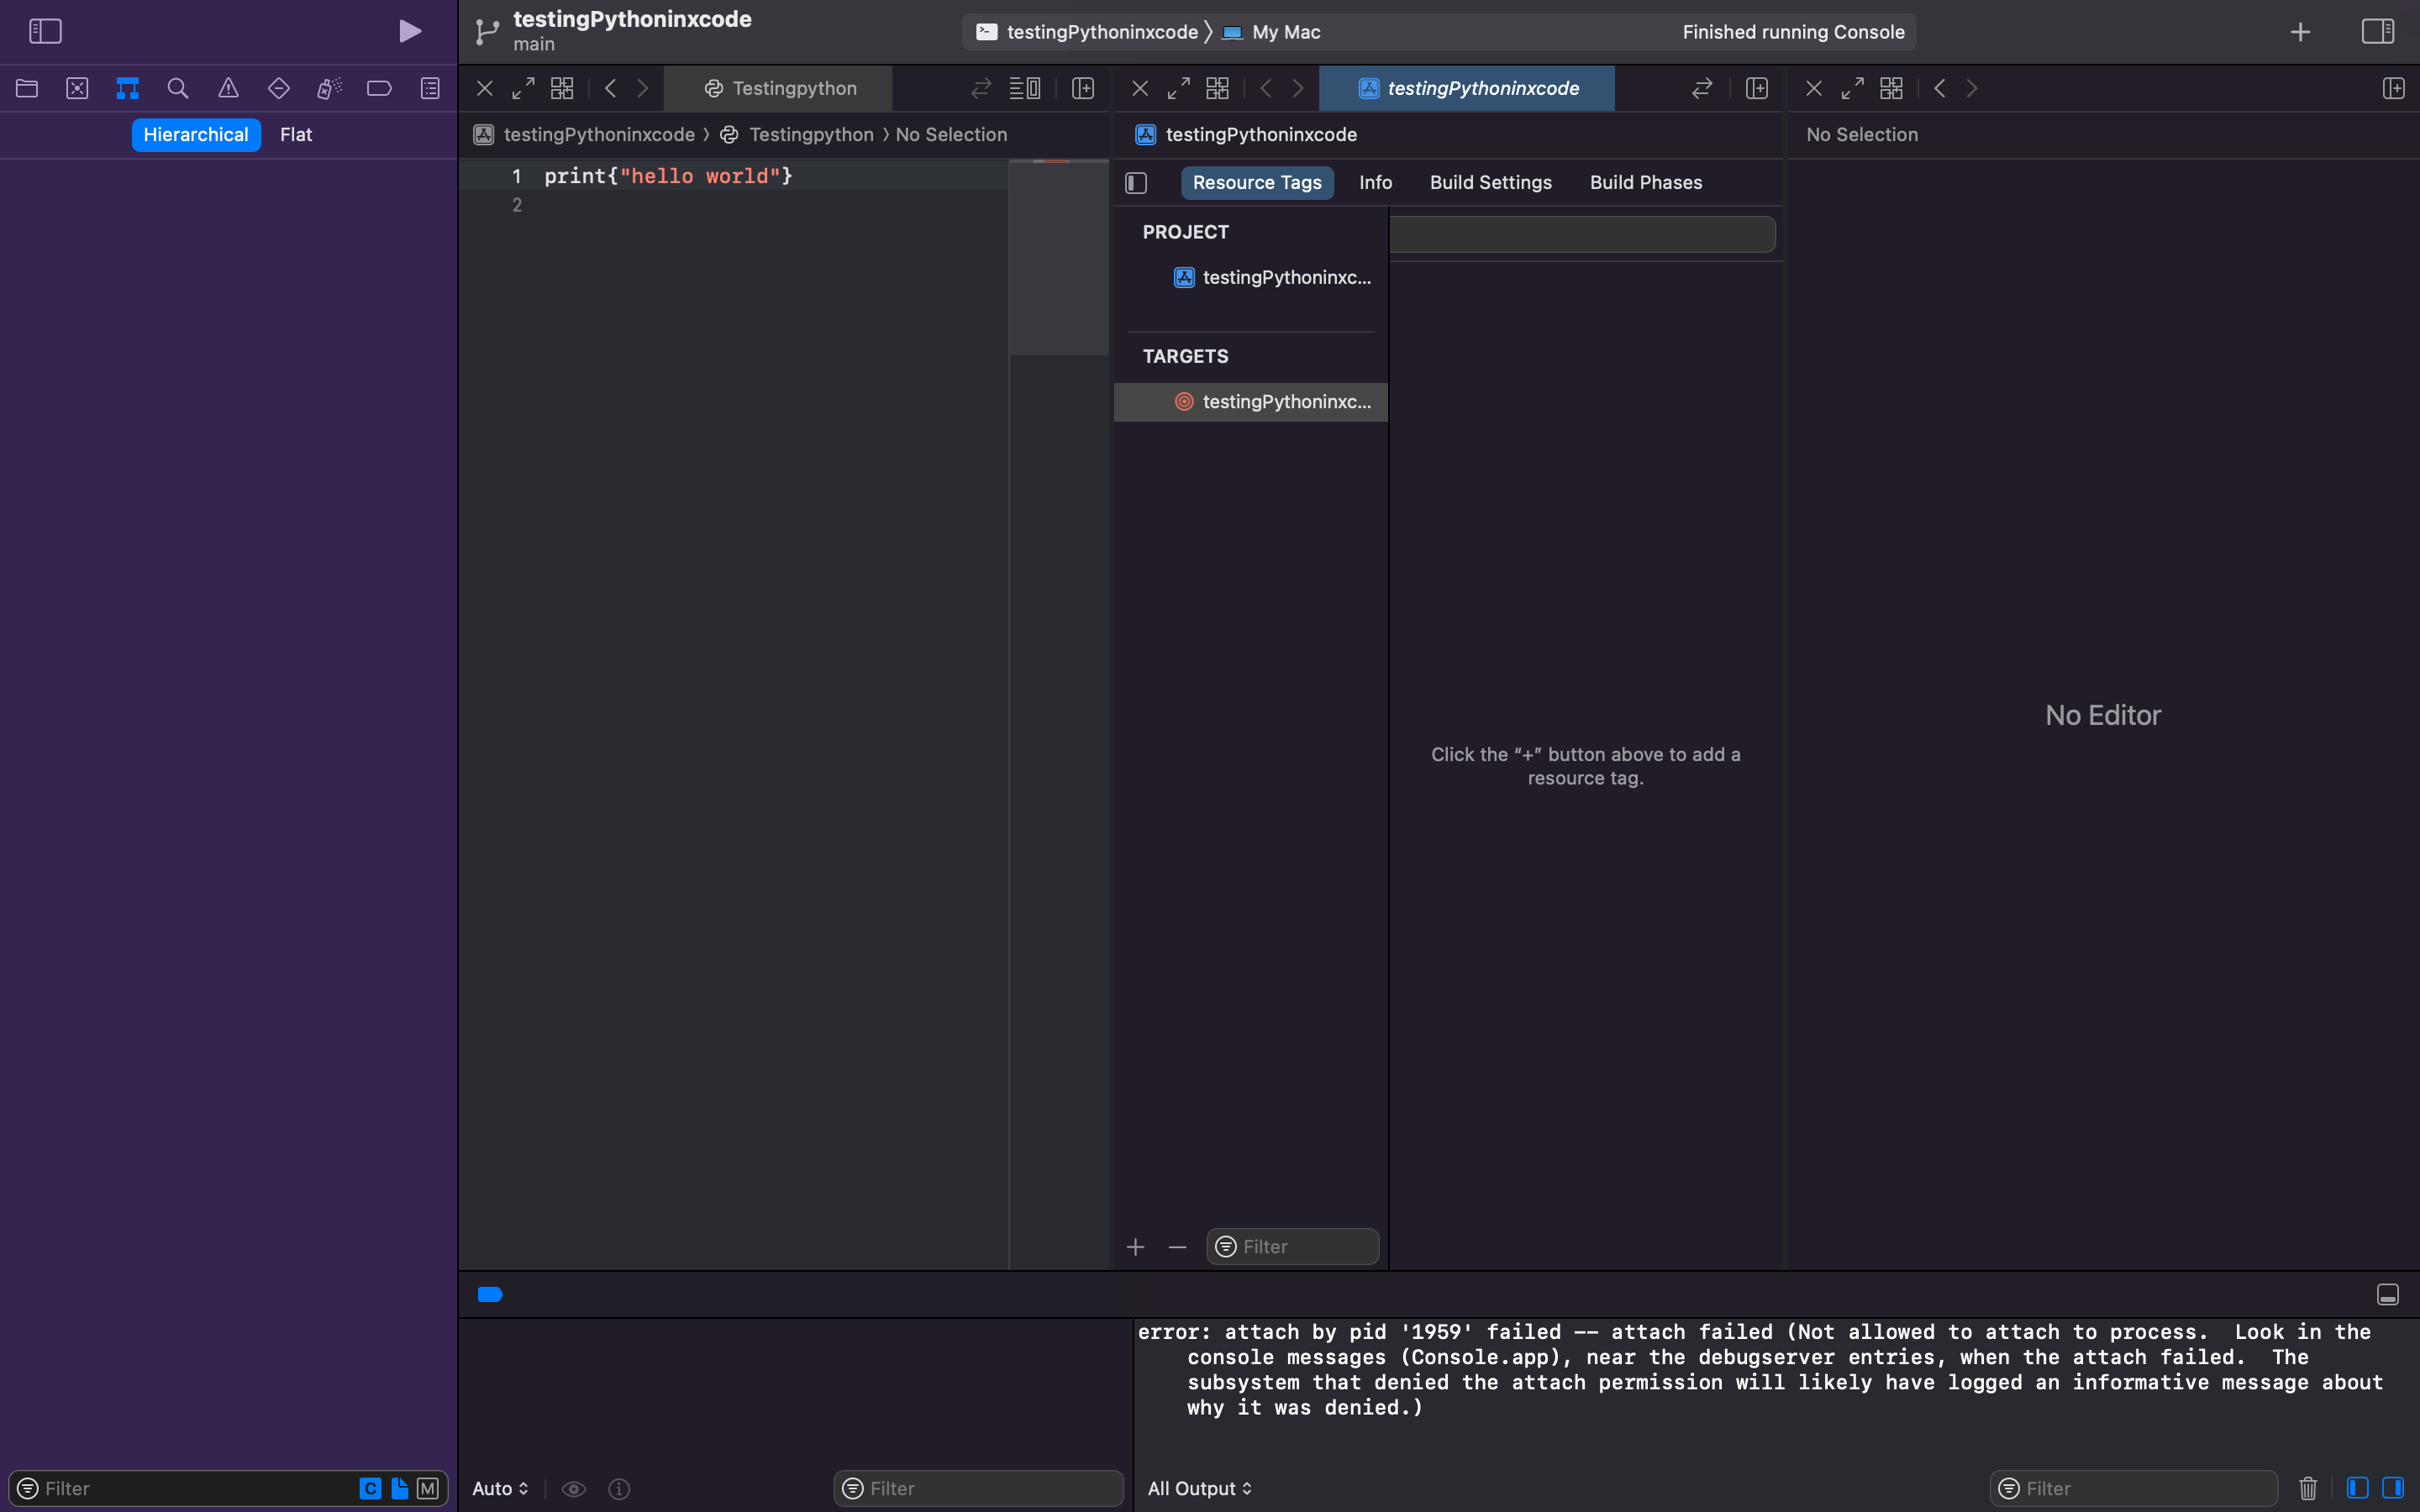Open the All Output dropdown
Screen dimensions: 2420x1512
pos(1199,1488)
